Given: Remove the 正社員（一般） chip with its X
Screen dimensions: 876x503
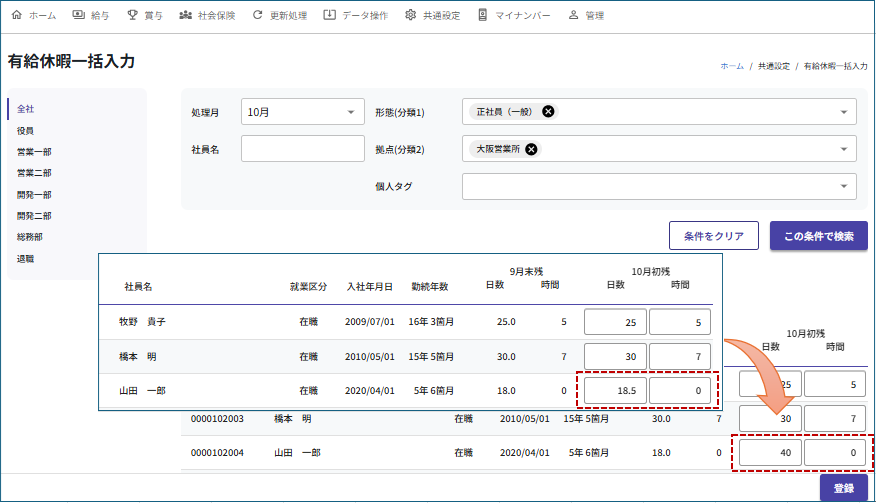Looking at the screenshot, I should [x=548, y=111].
